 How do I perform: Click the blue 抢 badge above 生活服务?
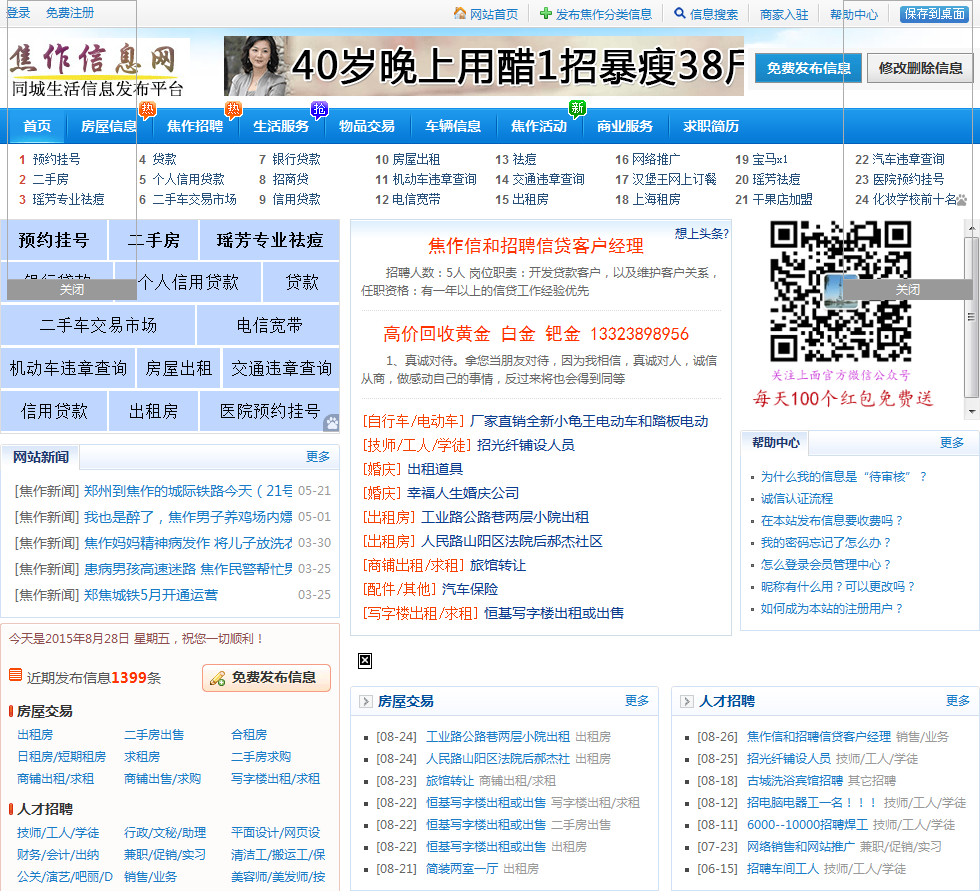click(x=319, y=110)
